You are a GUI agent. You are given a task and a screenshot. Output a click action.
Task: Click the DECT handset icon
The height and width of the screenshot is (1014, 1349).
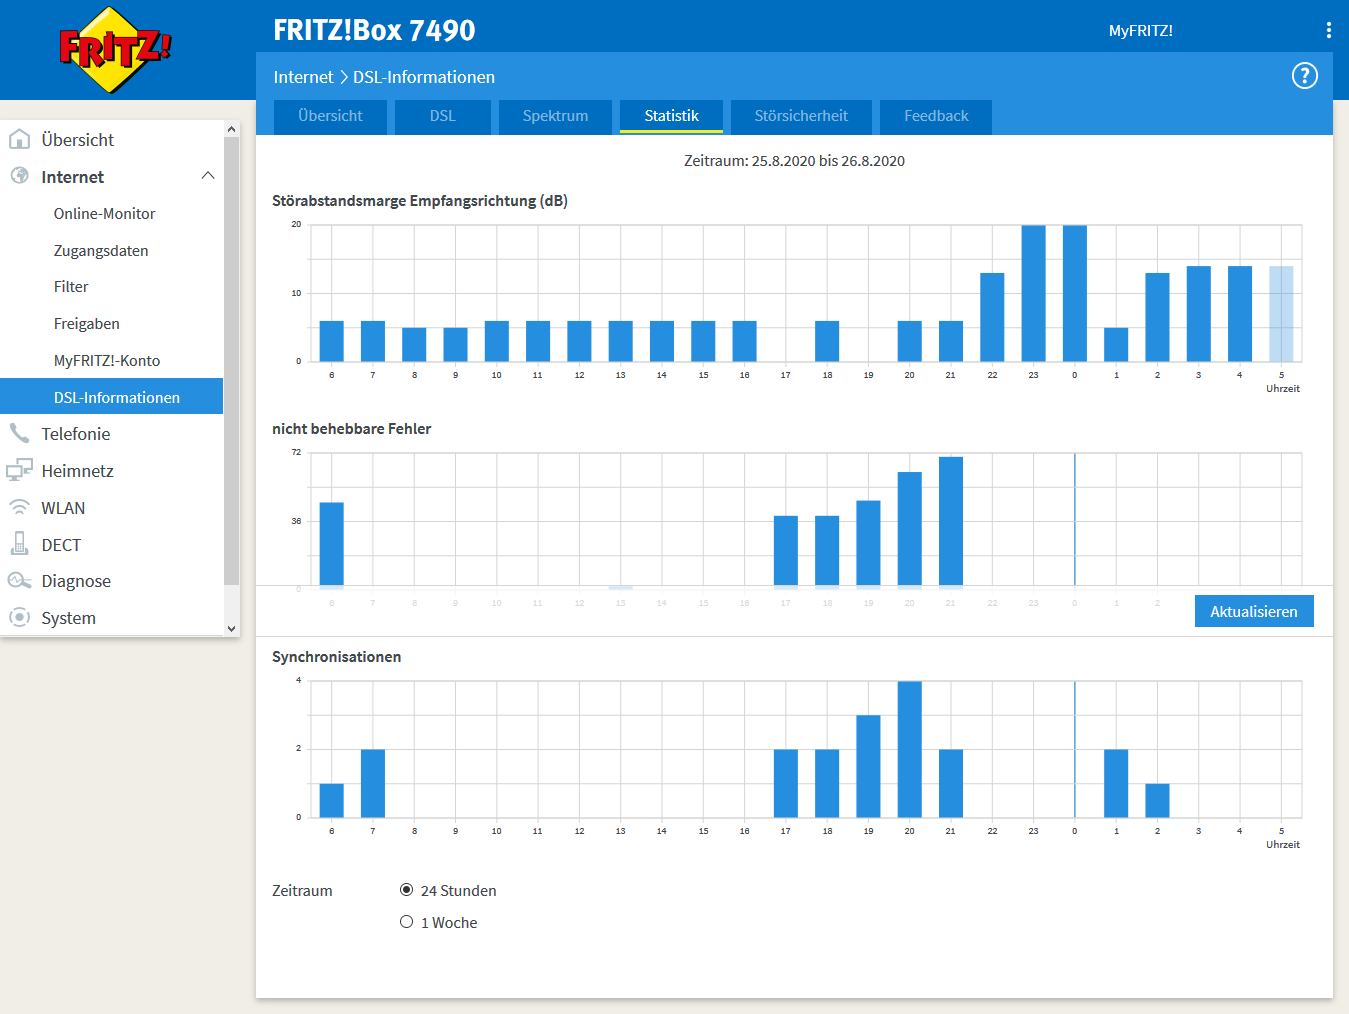(x=19, y=544)
